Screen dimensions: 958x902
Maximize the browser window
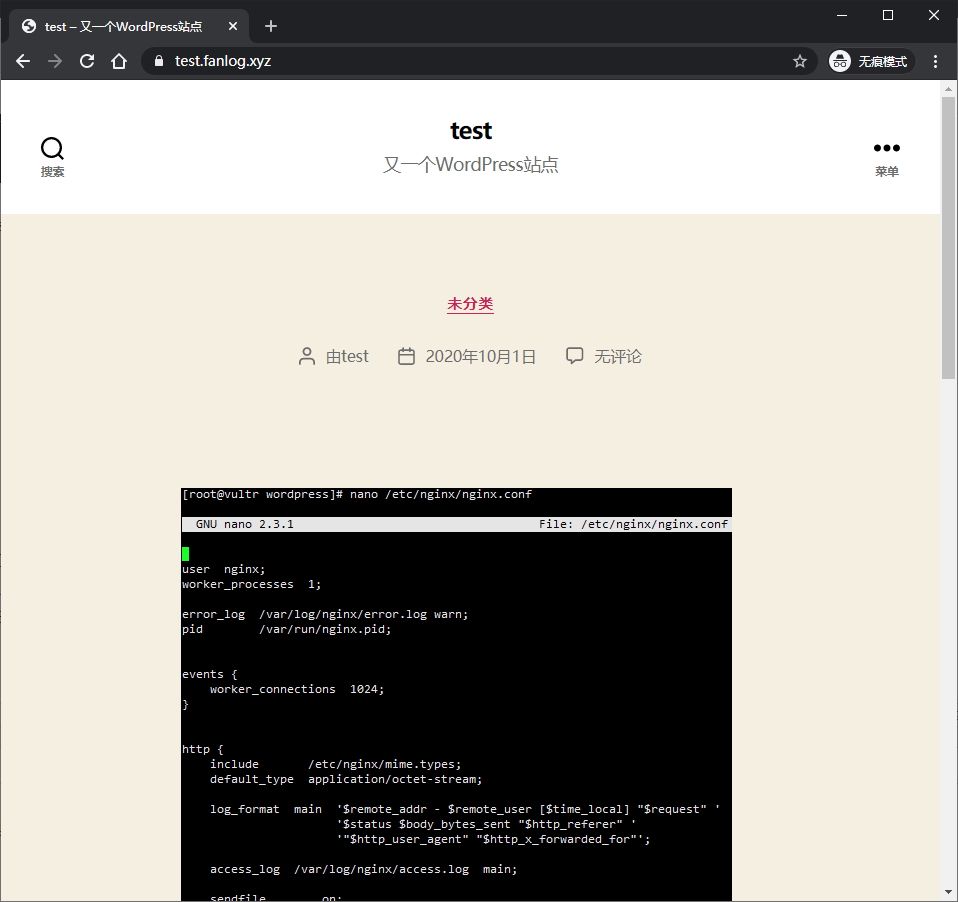click(888, 15)
